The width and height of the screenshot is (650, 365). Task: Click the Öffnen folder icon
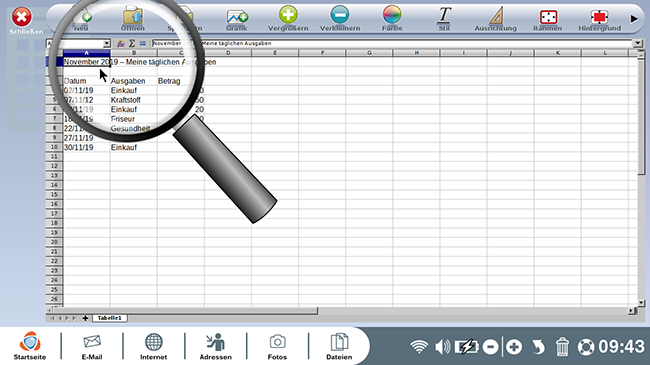133,15
